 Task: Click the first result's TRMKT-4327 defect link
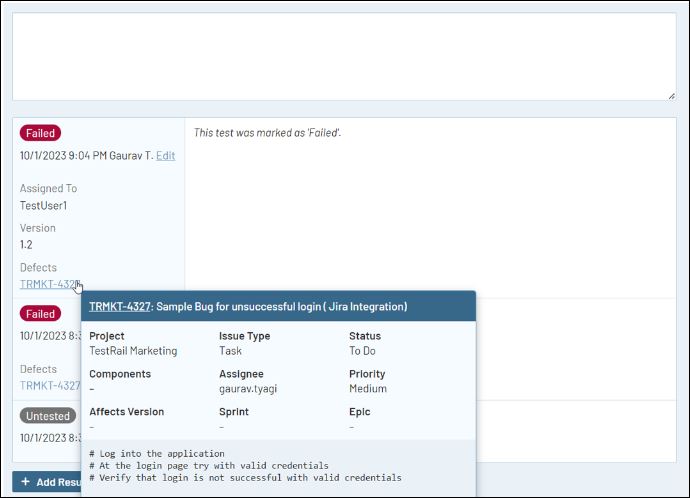point(48,284)
